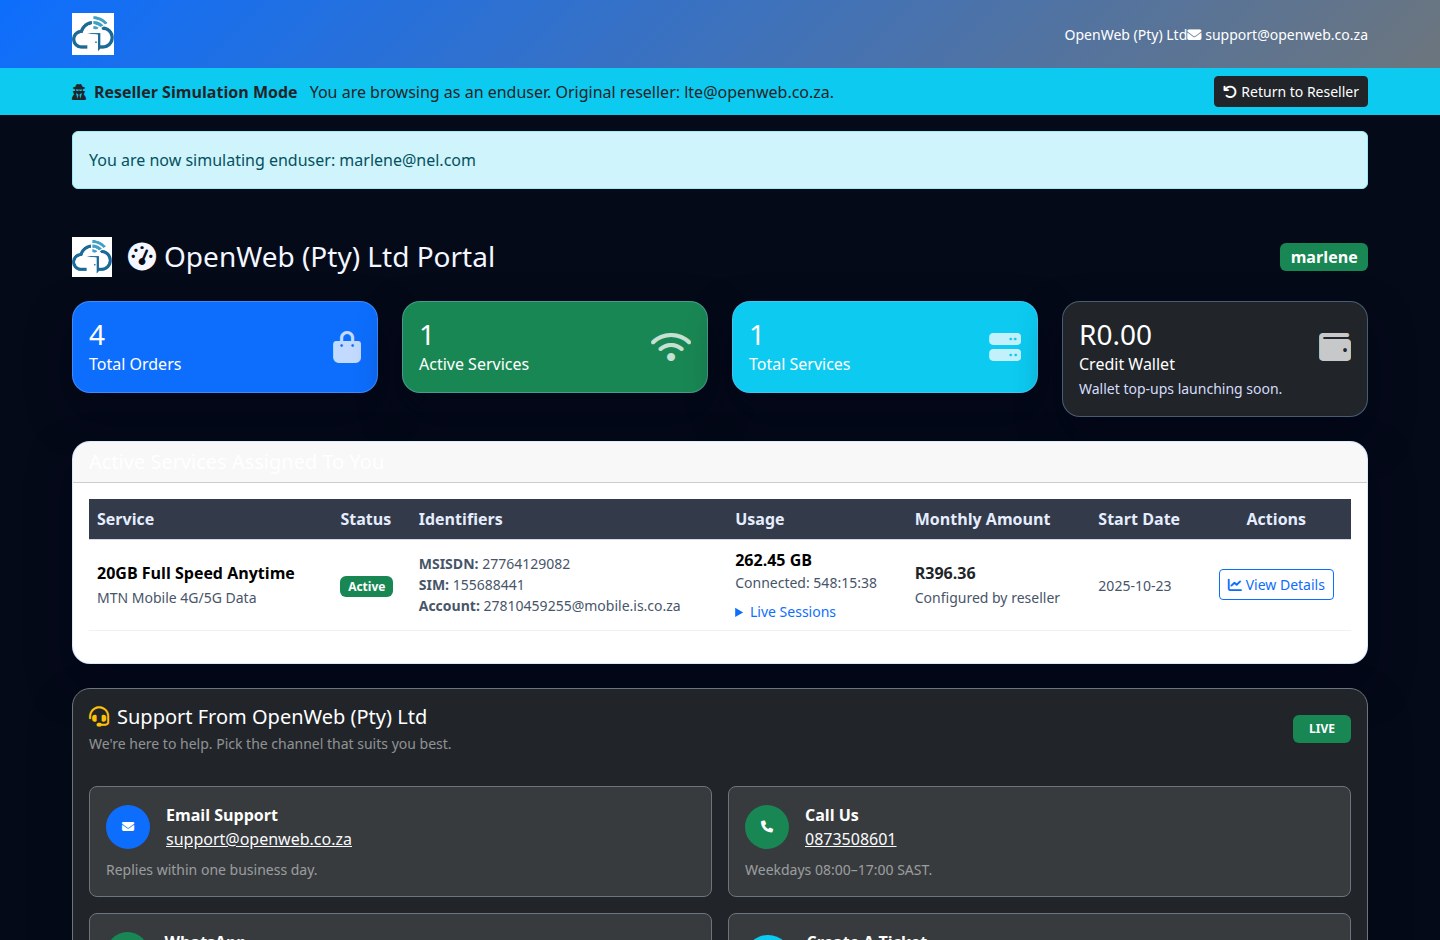
Task: Click the Usage column header
Action: pos(760,519)
